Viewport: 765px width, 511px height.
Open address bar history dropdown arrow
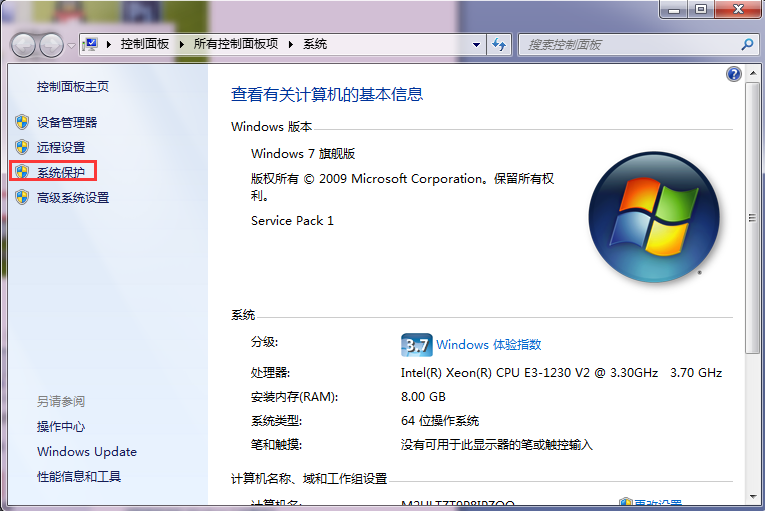coord(476,45)
